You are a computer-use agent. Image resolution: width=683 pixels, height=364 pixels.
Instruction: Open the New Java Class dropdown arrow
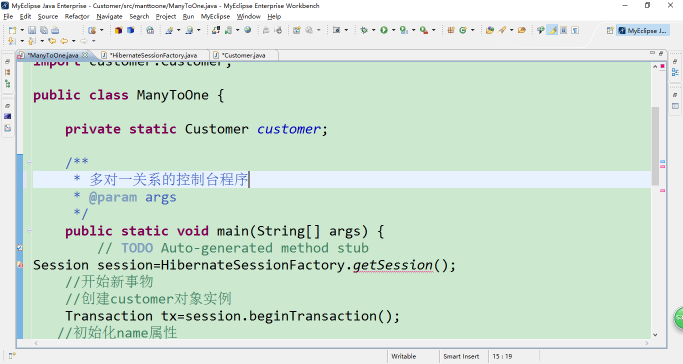tap(473, 30)
